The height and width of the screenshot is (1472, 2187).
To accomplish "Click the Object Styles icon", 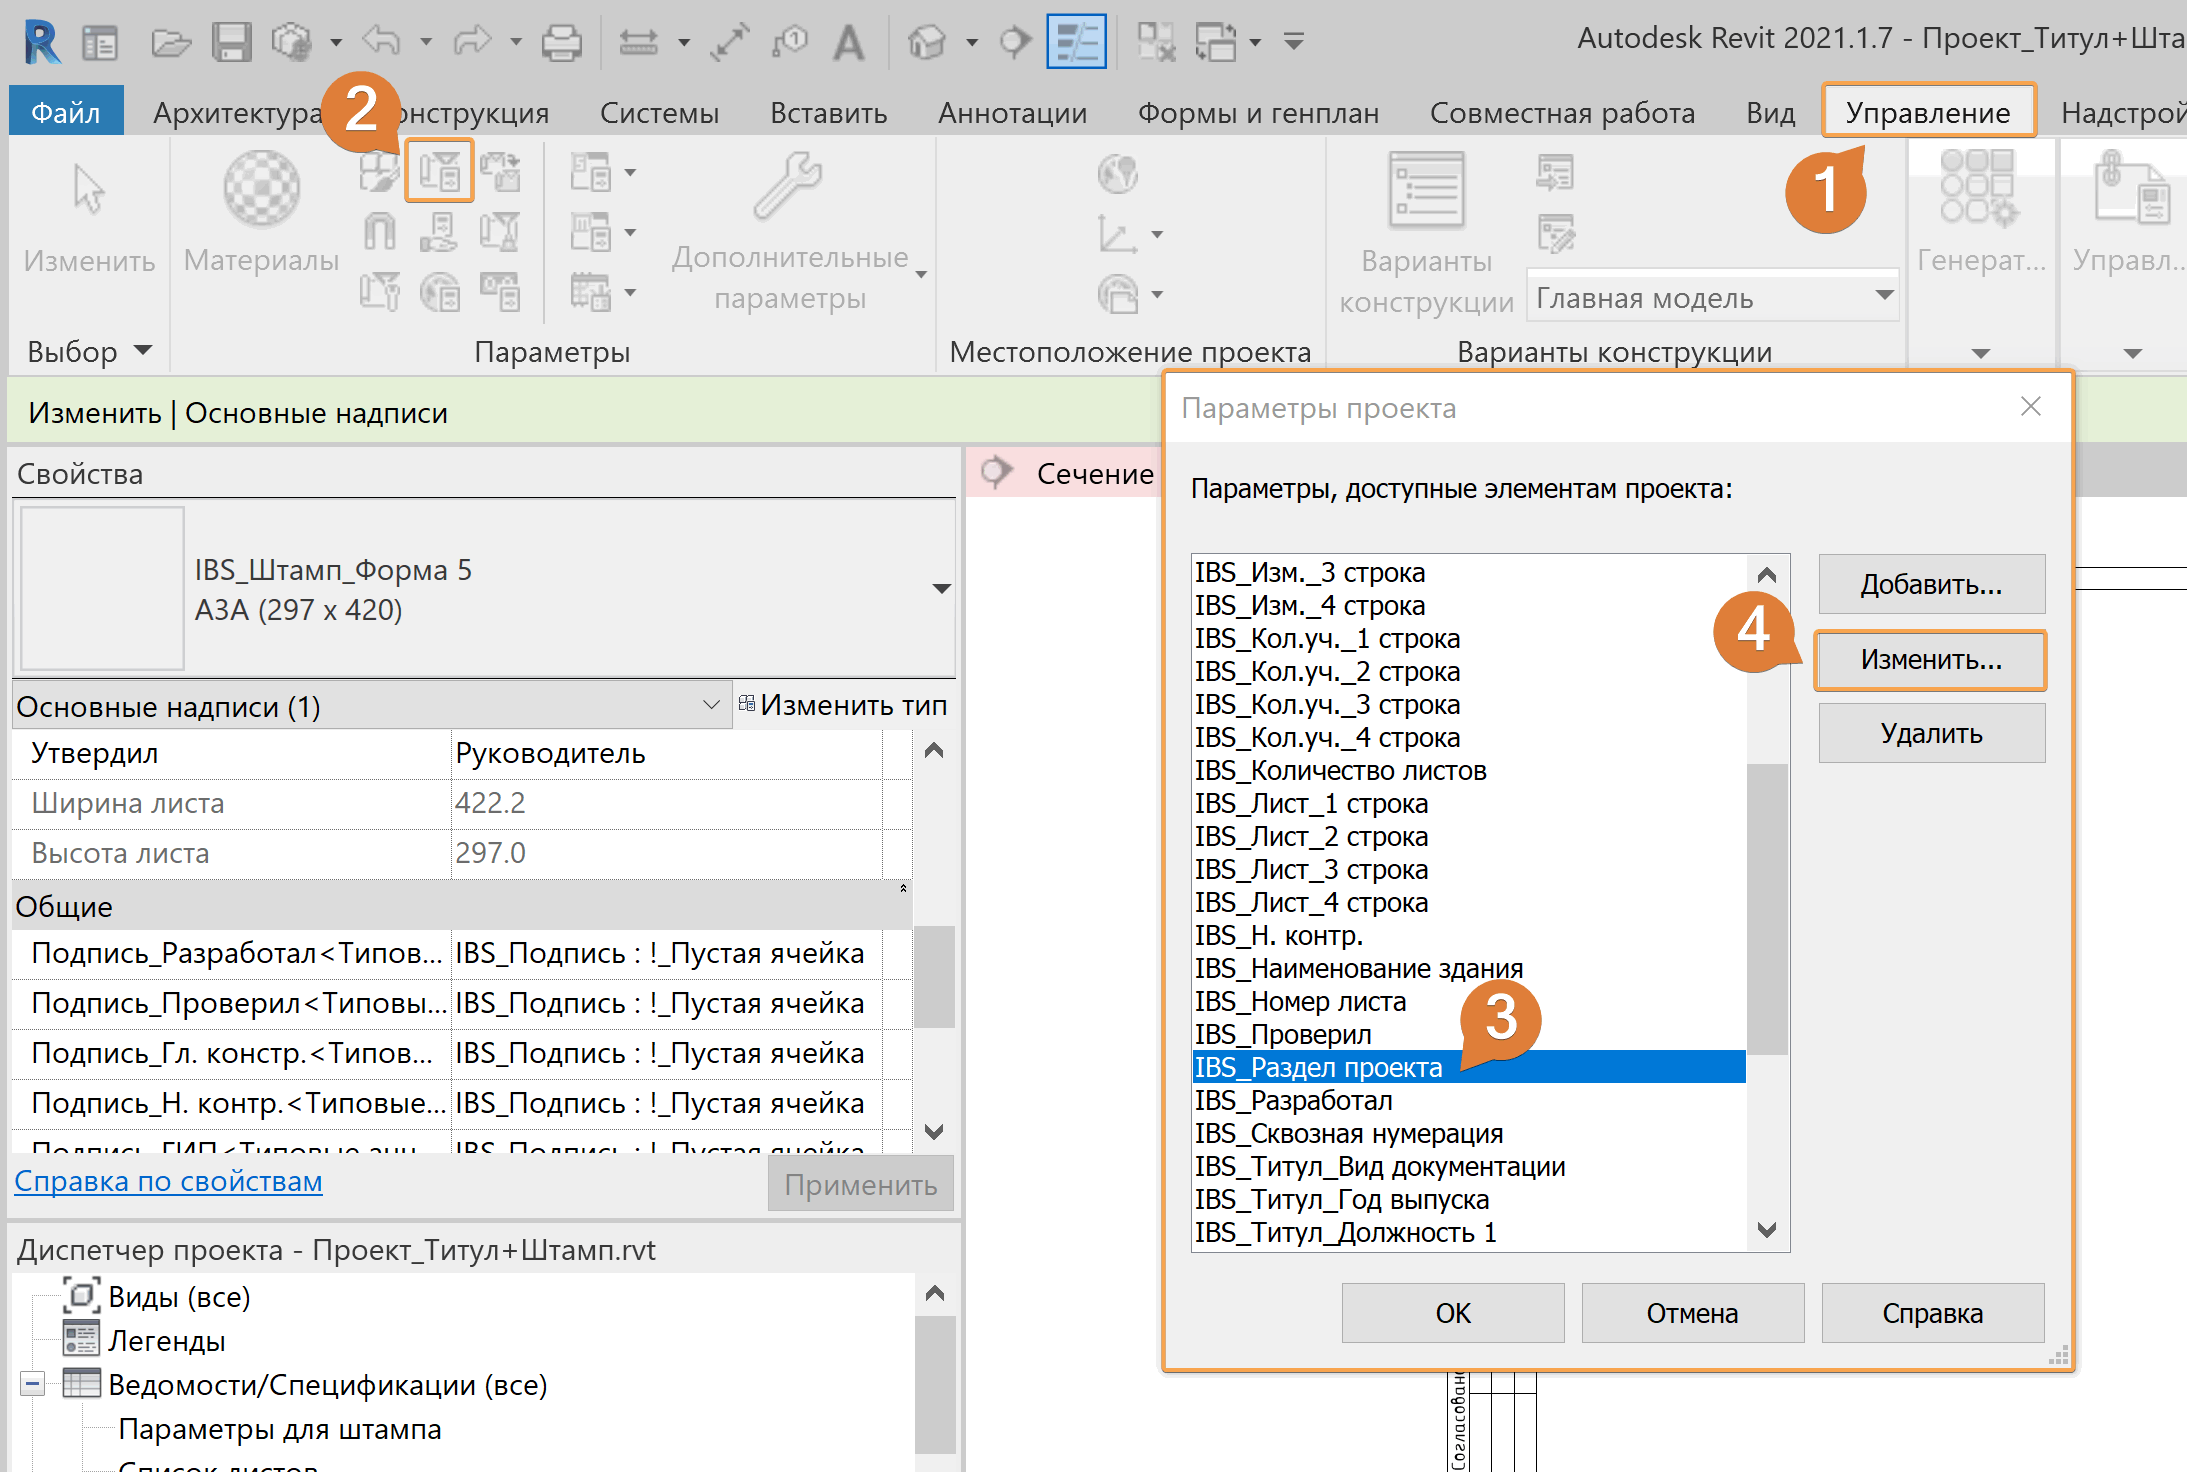I will (379, 173).
